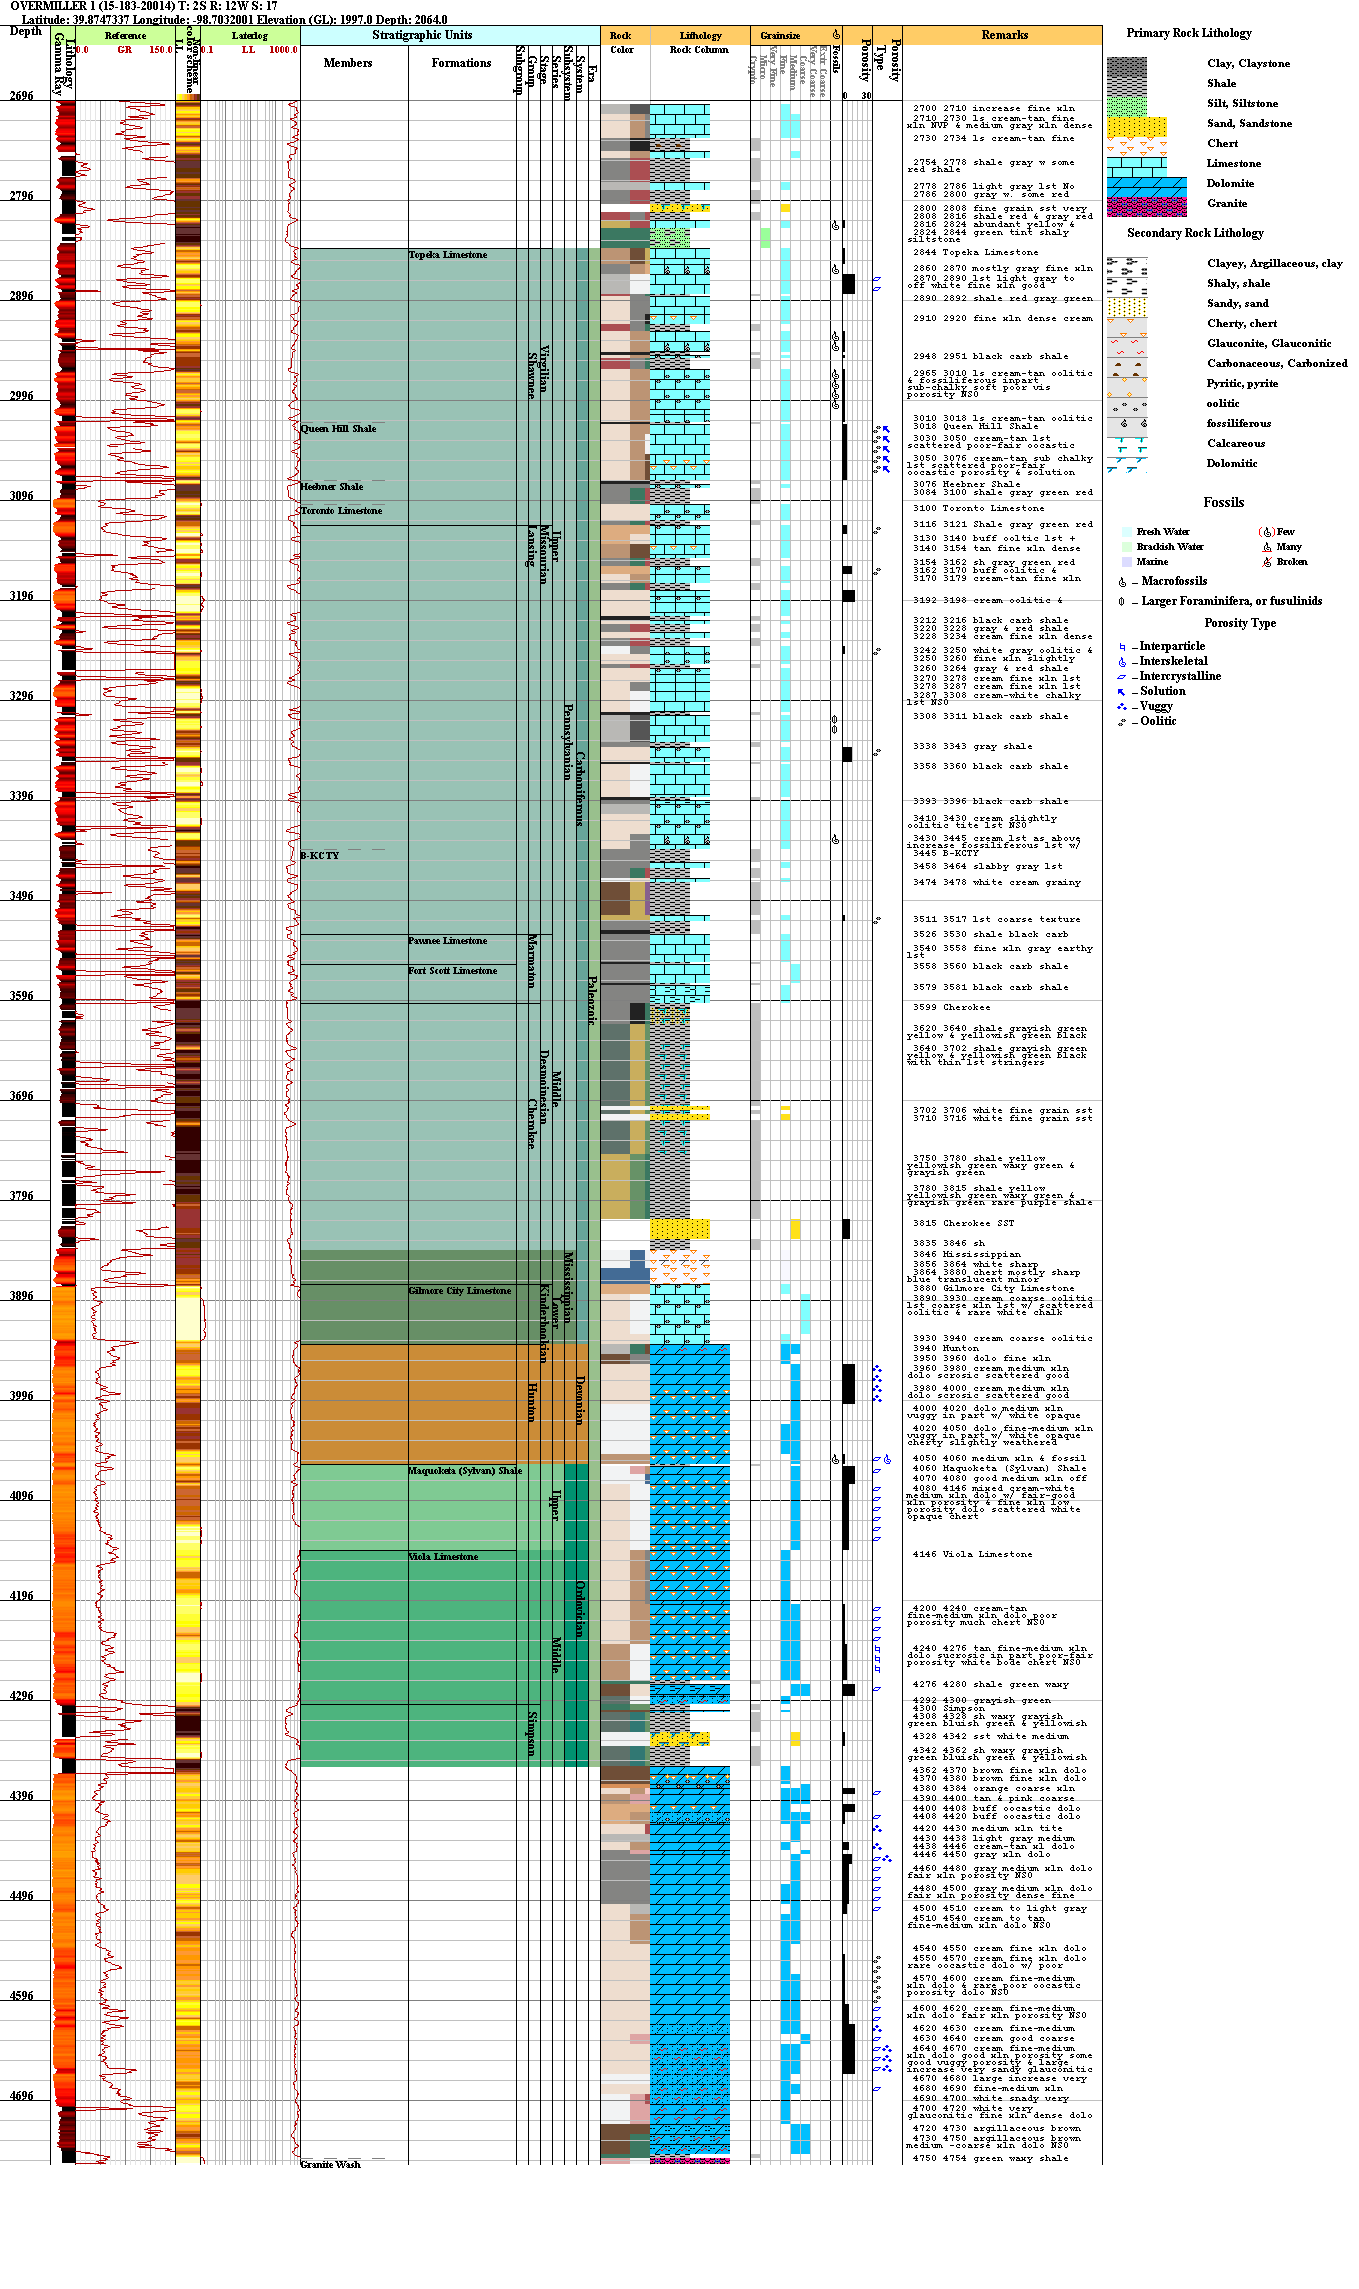Click the Clayey, Argillaceous secondary lithology symbol
Viewport: 1359px width, 2289px height.
[1126, 266]
